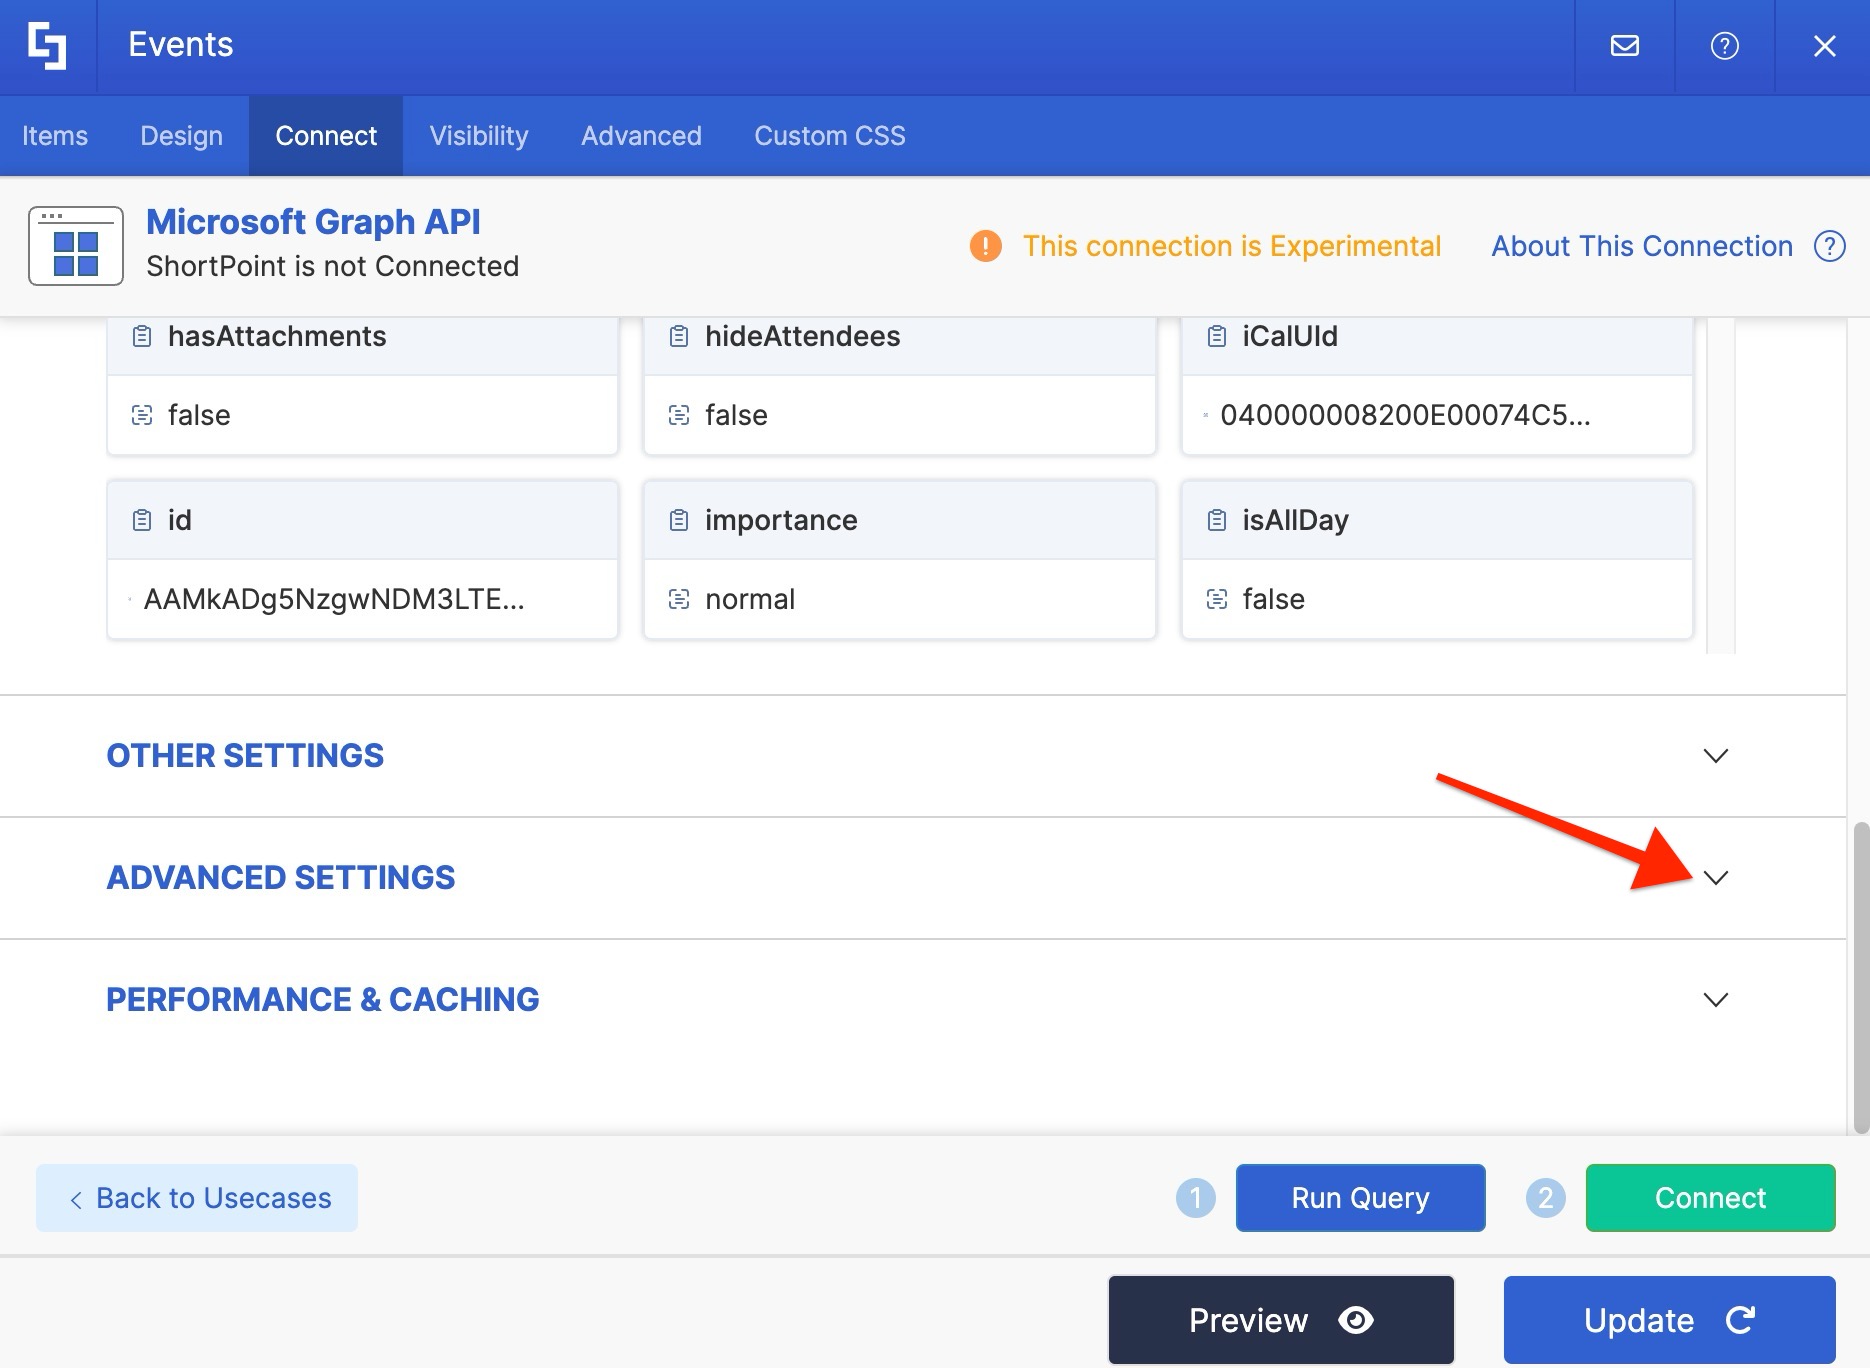Open the Custom CSS tab

point(830,136)
